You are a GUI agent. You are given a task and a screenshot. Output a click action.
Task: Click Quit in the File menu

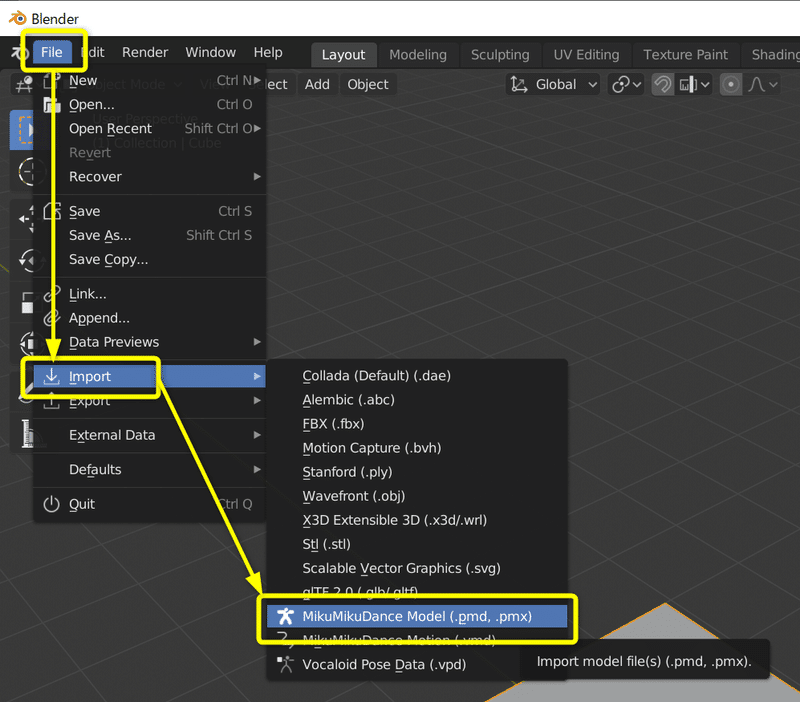click(x=150, y=504)
